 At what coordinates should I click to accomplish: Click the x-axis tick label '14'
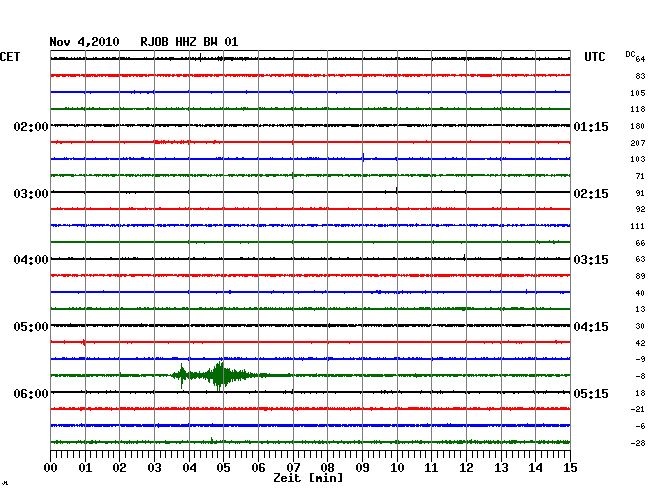(535, 468)
